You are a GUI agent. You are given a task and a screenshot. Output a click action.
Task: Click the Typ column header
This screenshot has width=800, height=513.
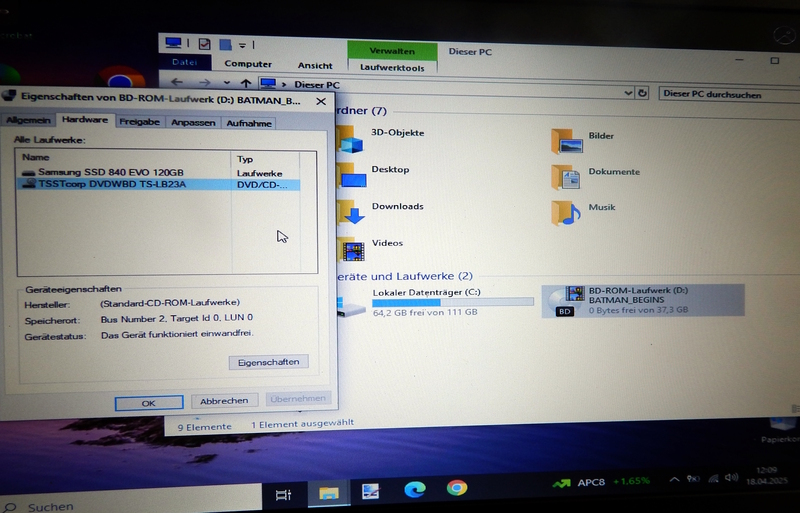click(x=265, y=159)
